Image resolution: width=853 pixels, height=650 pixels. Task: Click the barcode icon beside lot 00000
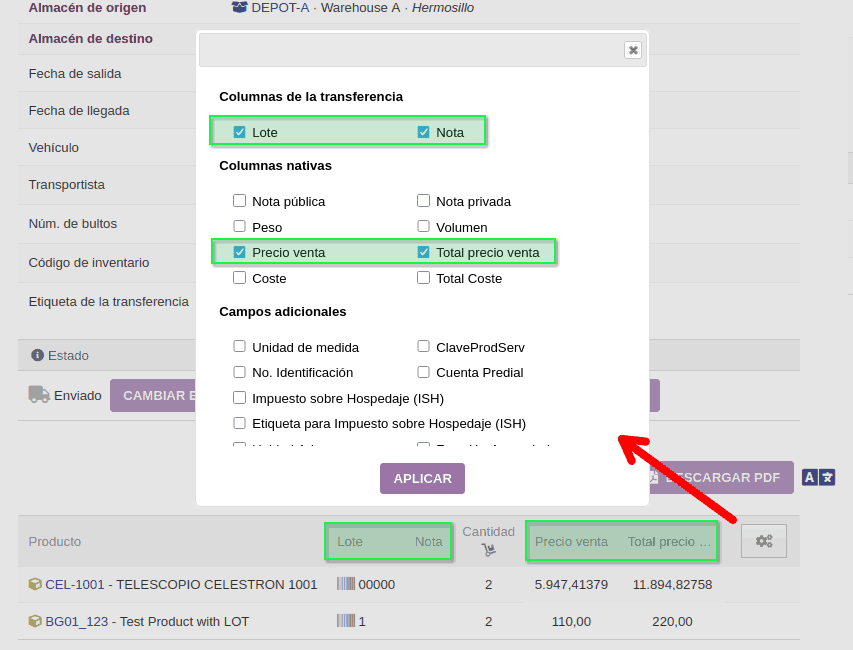pyautogui.click(x=346, y=584)
